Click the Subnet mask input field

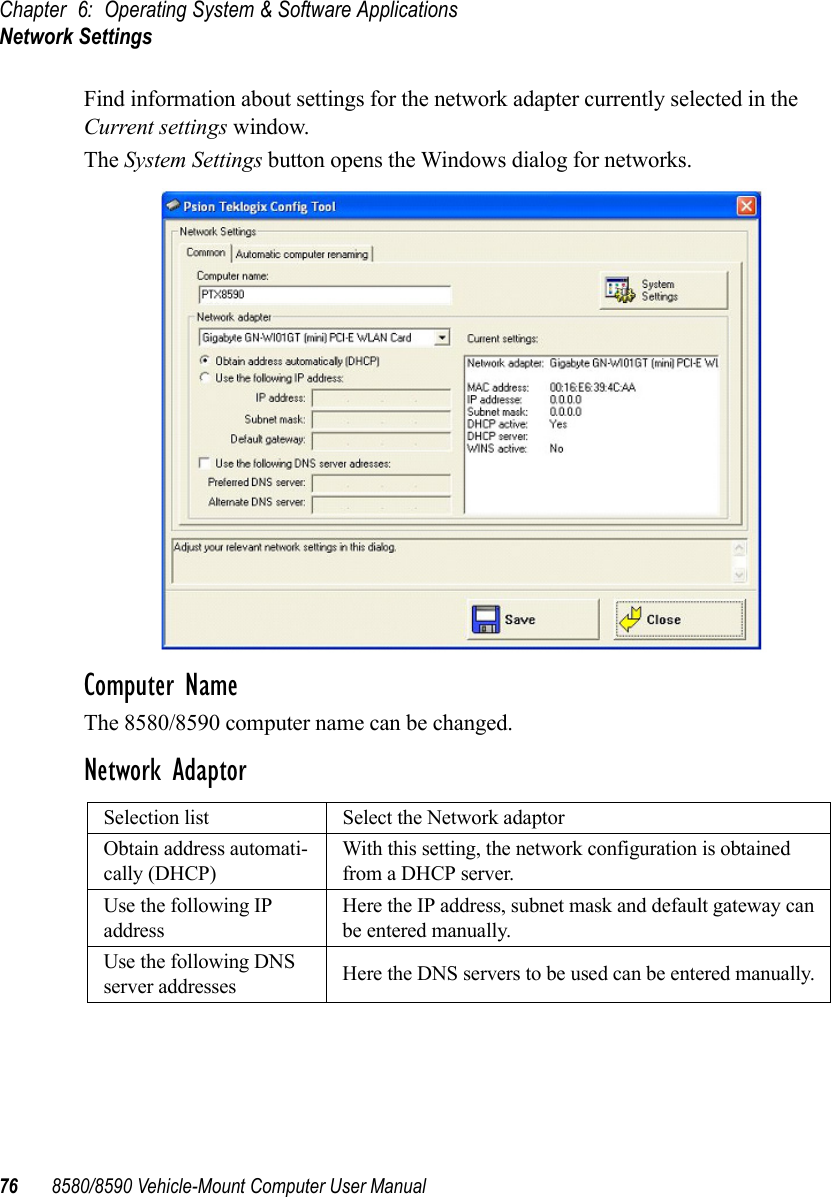pyautogui.click(x=381, y=420)
